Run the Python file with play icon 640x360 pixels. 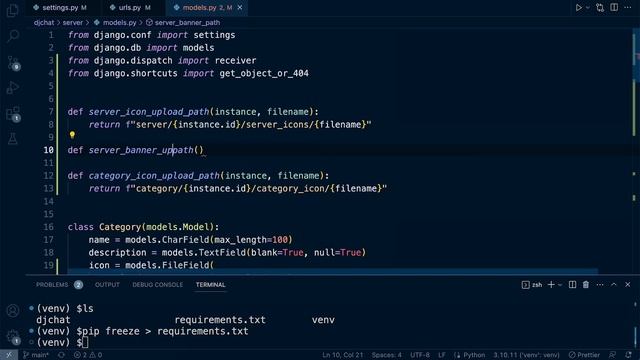tap(578, 7)
